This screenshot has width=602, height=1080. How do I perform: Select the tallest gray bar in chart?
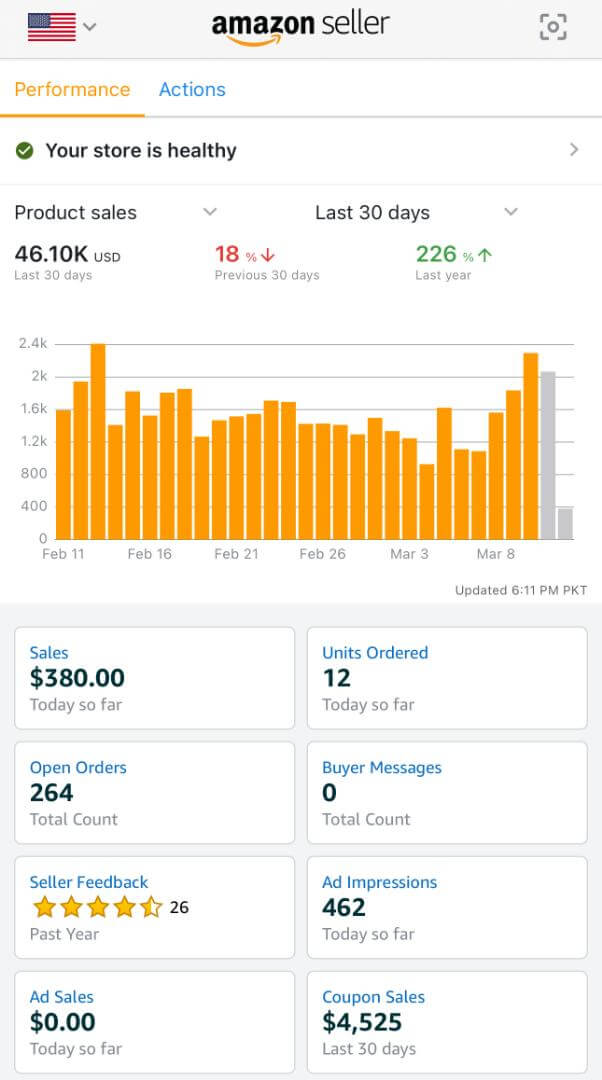coord(548,455)
